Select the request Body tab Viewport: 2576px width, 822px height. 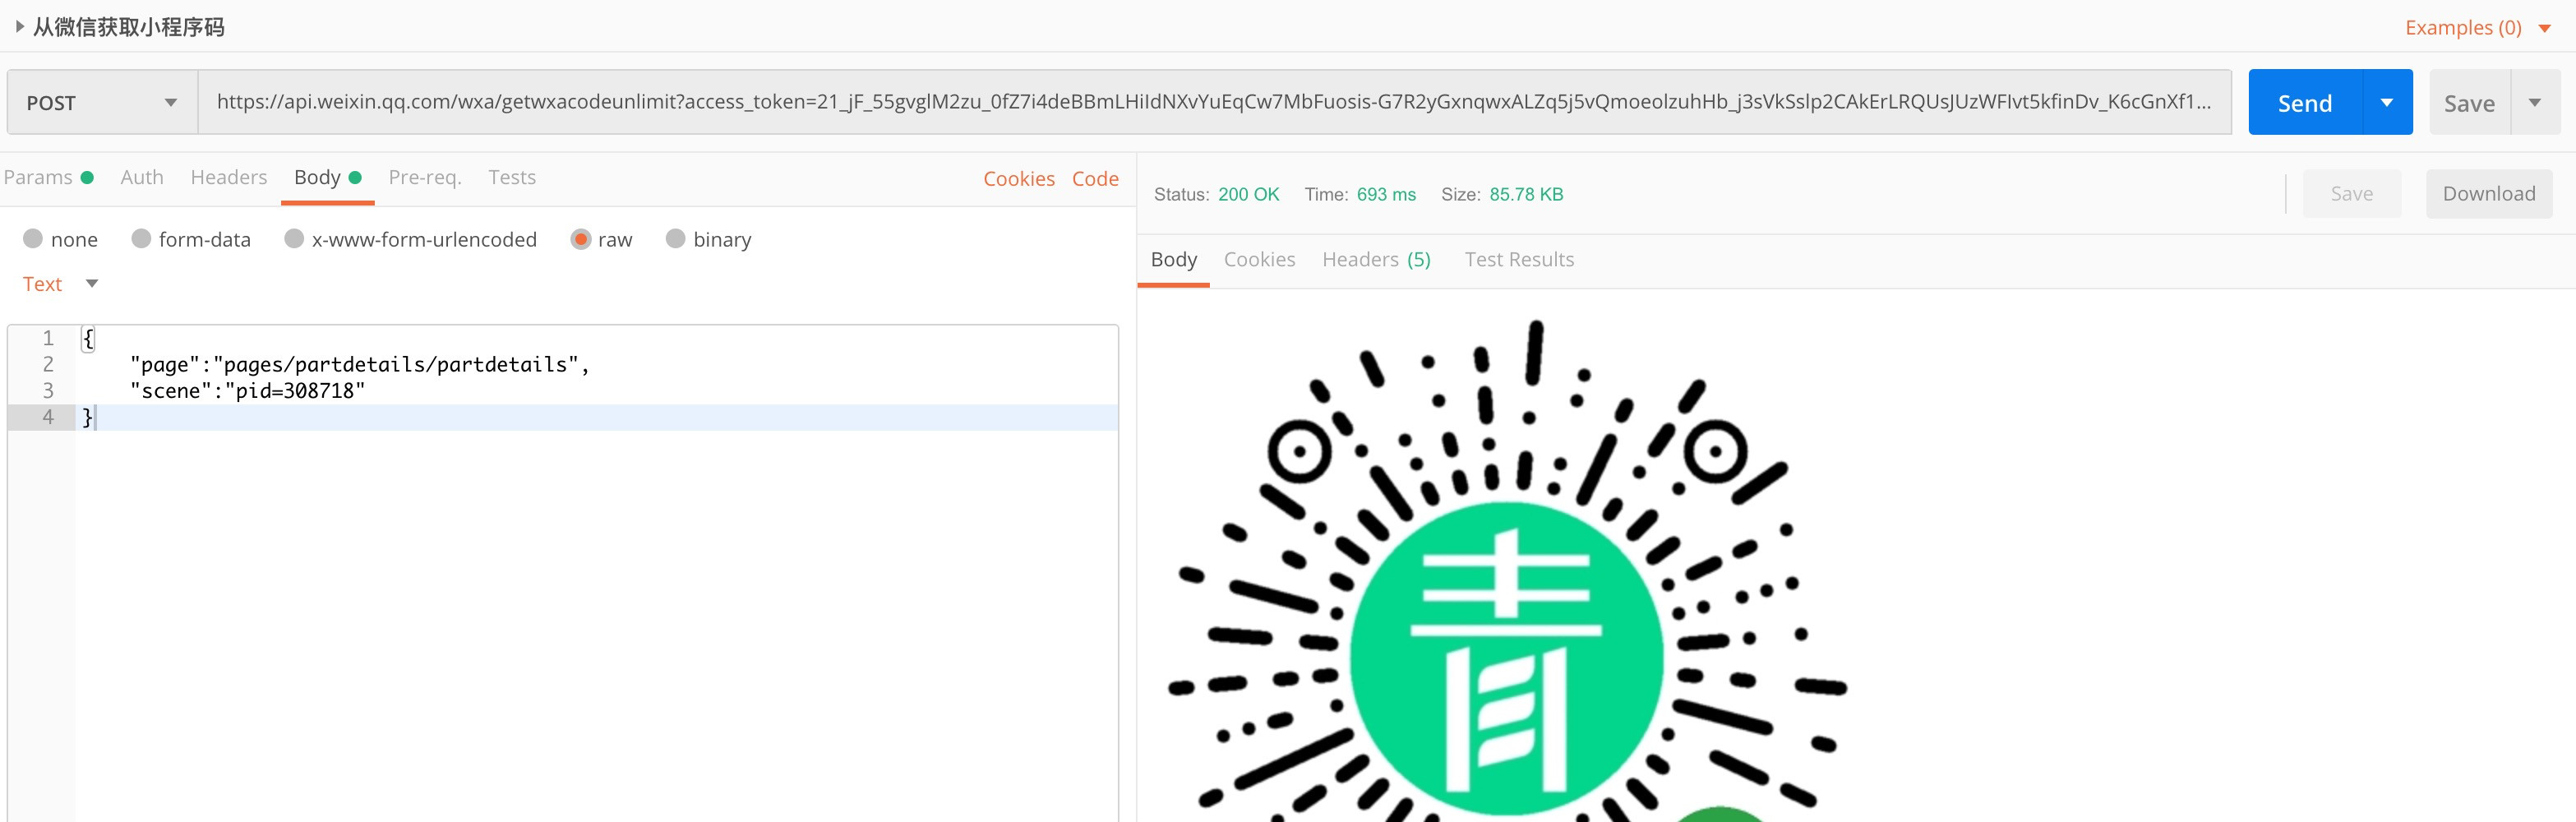[x=327, y=177]
